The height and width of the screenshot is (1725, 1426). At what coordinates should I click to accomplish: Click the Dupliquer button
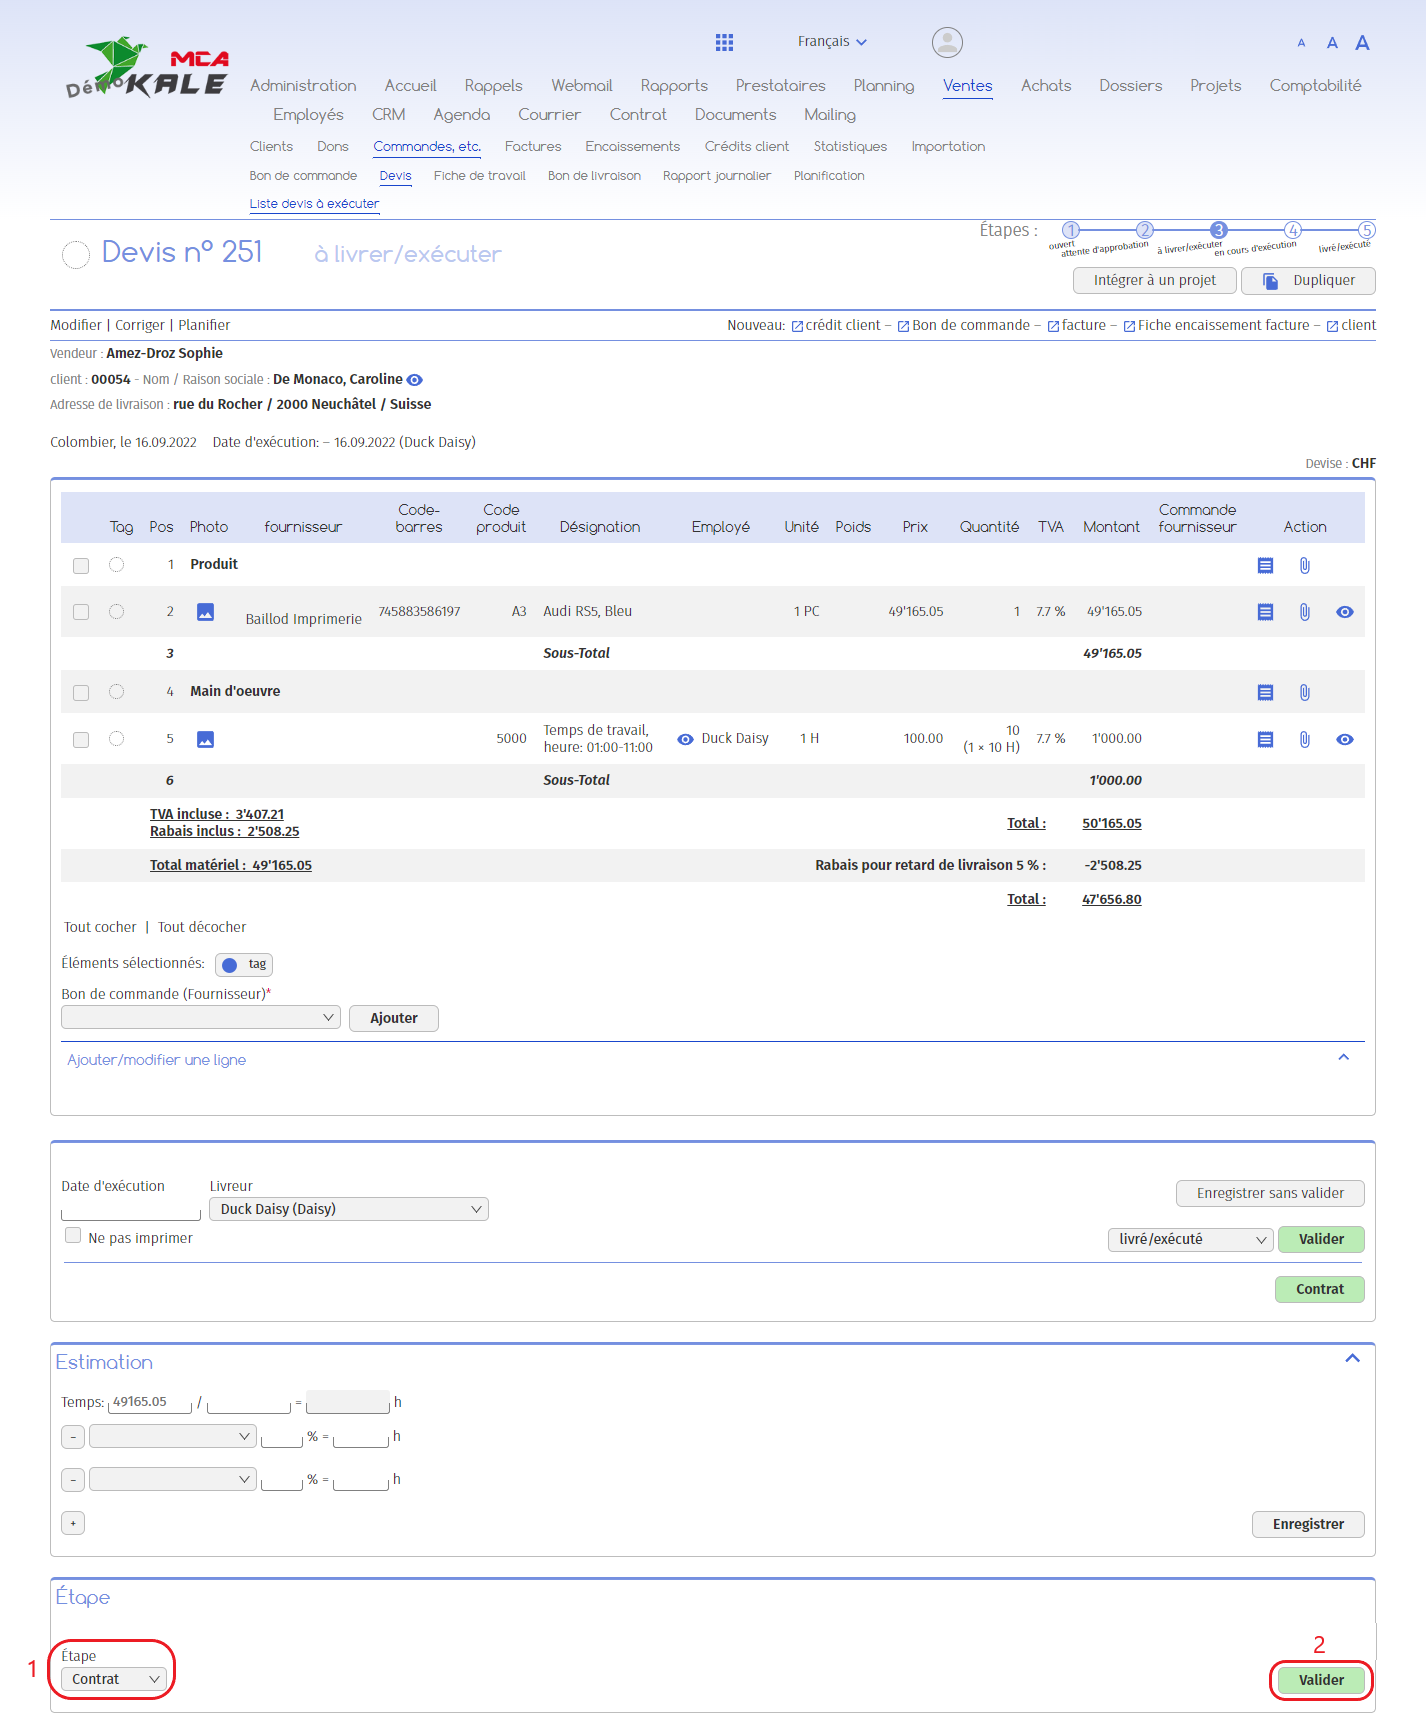click(x=1308, y=281)
